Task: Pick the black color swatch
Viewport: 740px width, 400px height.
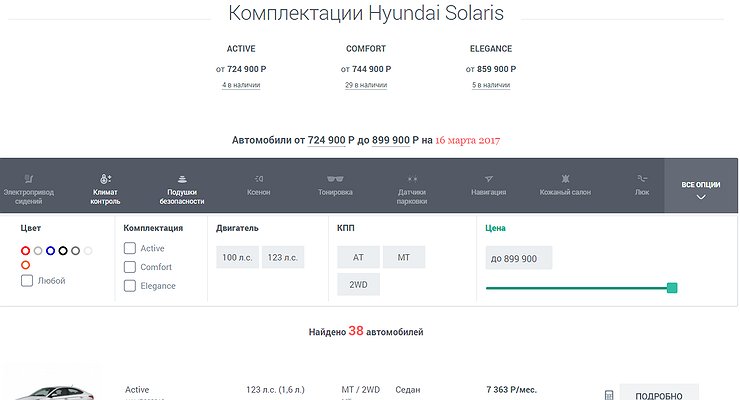Action: (x=63, y=250)
